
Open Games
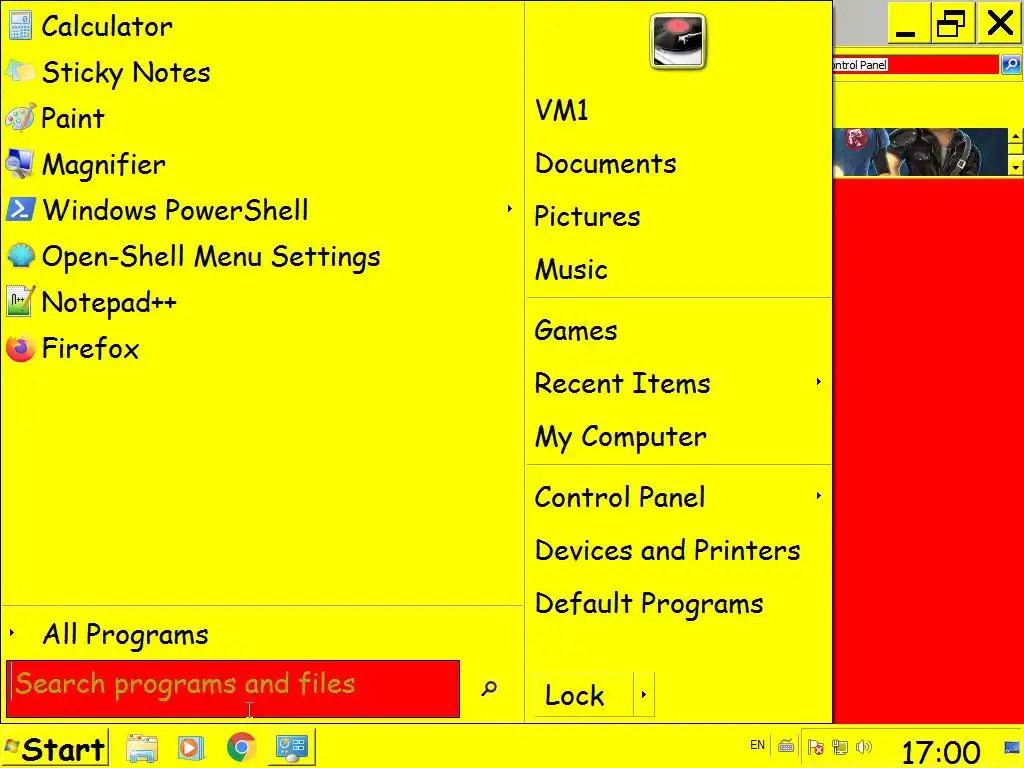678,330
